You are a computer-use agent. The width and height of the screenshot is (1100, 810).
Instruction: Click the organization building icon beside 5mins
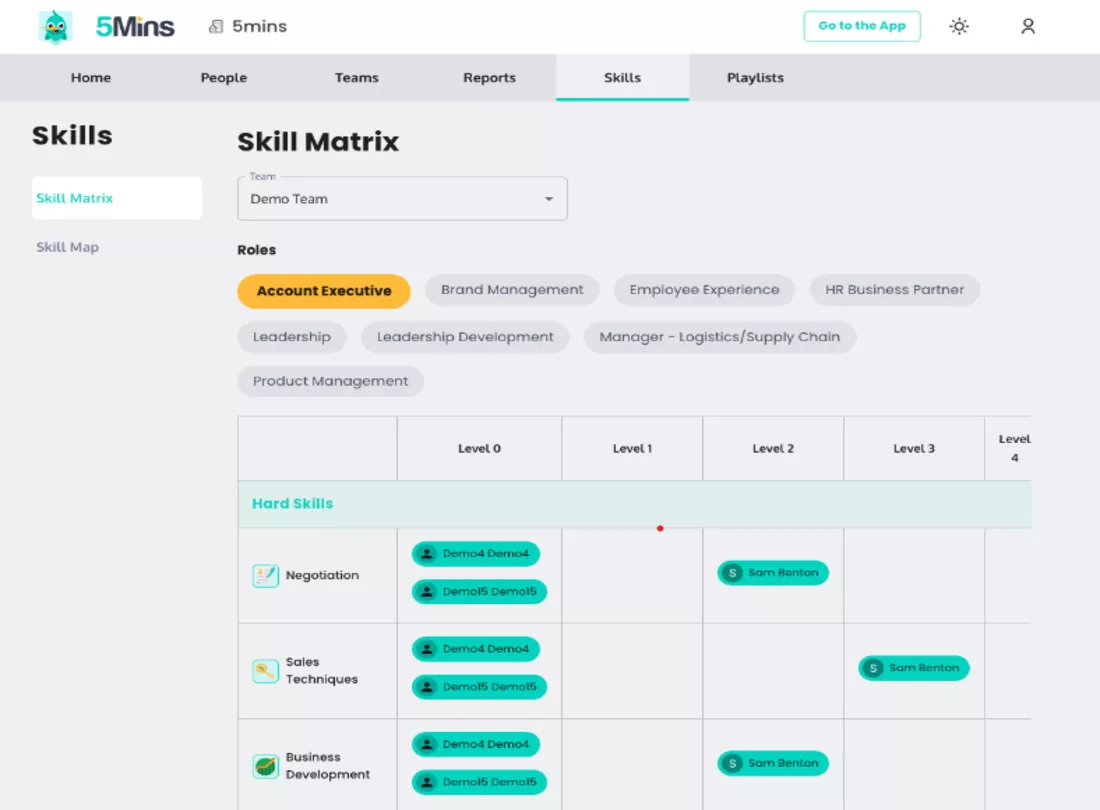216,27
